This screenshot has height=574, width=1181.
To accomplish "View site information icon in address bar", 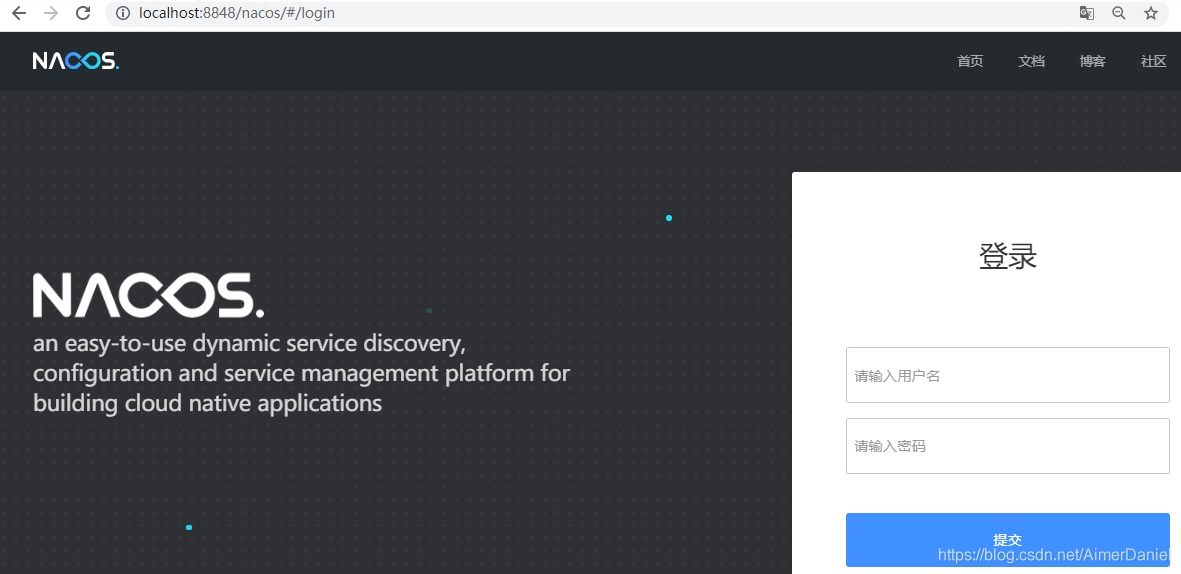I will [x=124, y=13].
